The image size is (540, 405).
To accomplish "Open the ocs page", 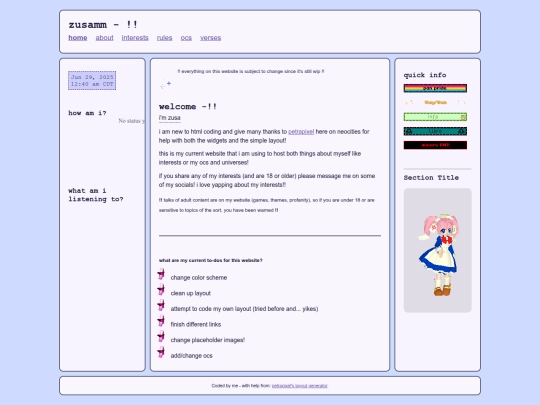I will click(x=186, y=38).
